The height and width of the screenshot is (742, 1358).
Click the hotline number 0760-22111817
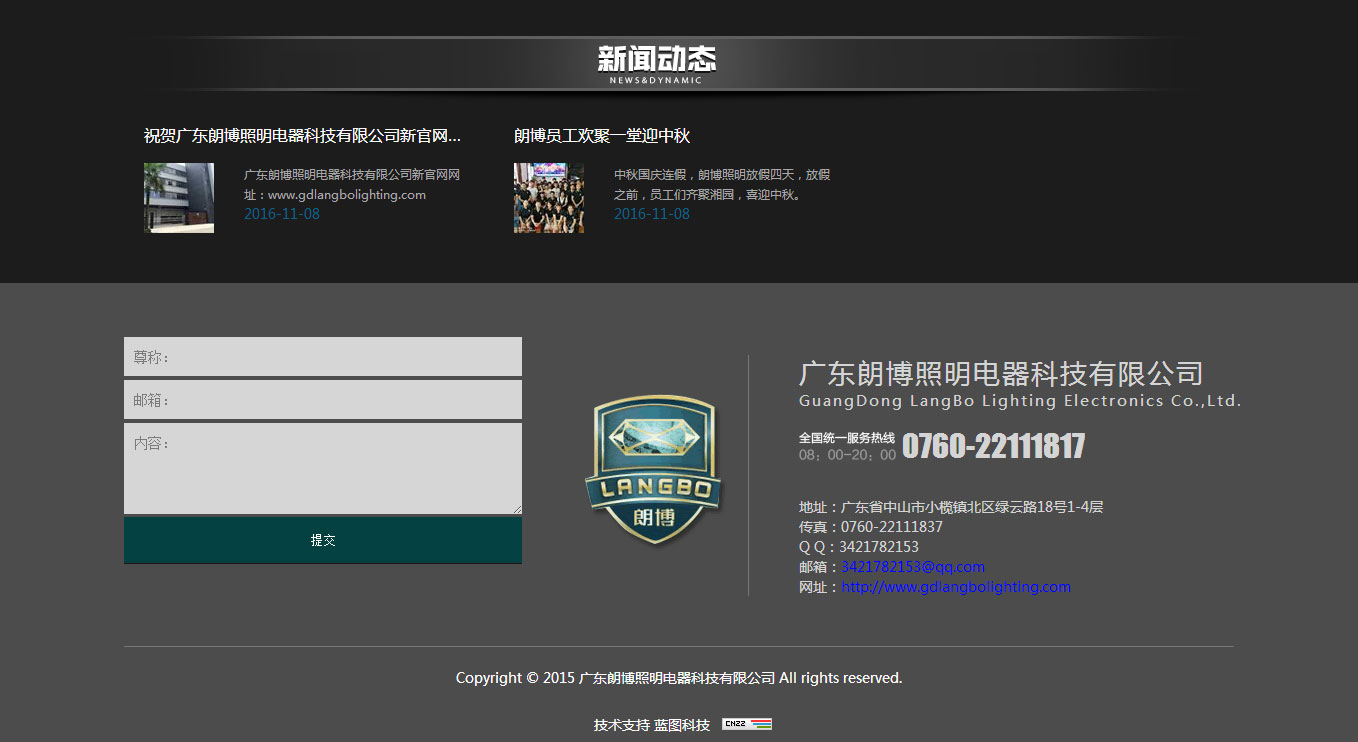993,446
